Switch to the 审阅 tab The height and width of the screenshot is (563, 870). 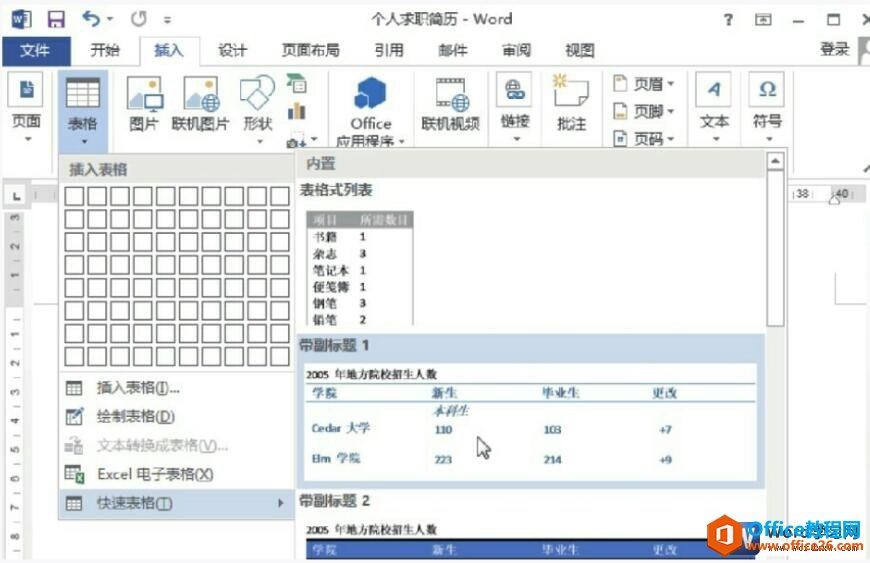[517, 50]
